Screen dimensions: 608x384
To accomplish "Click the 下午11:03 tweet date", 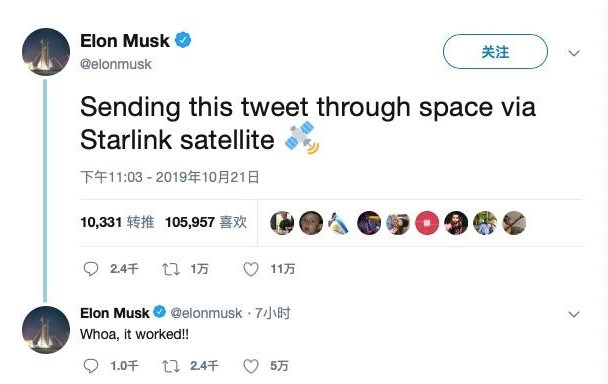I will click(x=170, y=177).
